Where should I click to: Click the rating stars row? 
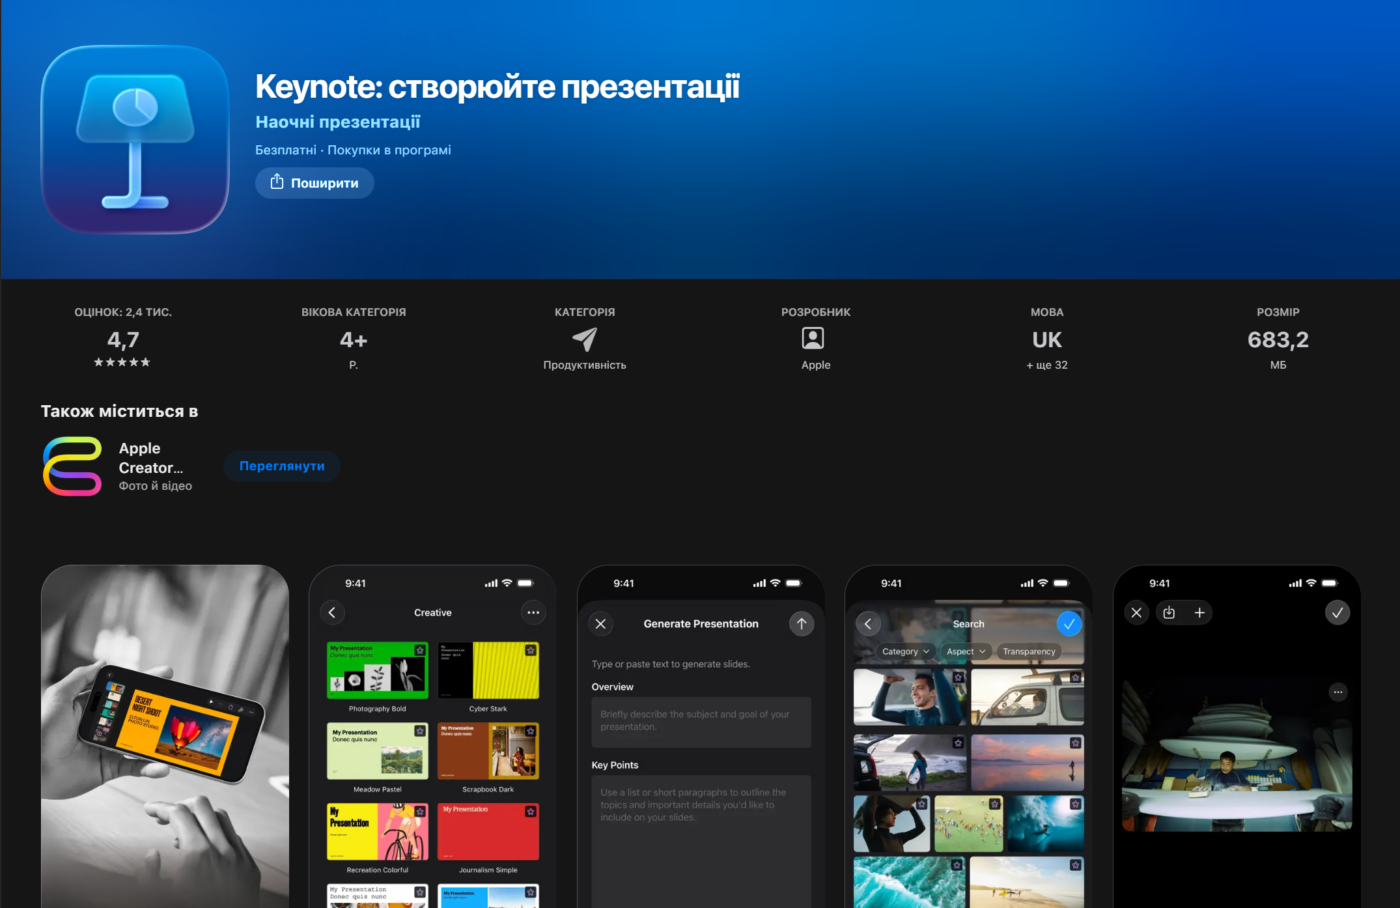pyautogui.click(x=122, y=362)
